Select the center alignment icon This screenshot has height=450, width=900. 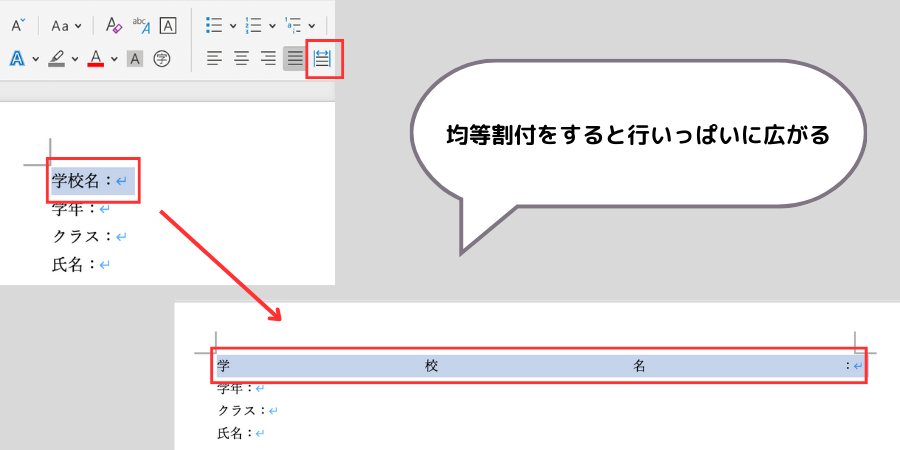tap(242, 58)
